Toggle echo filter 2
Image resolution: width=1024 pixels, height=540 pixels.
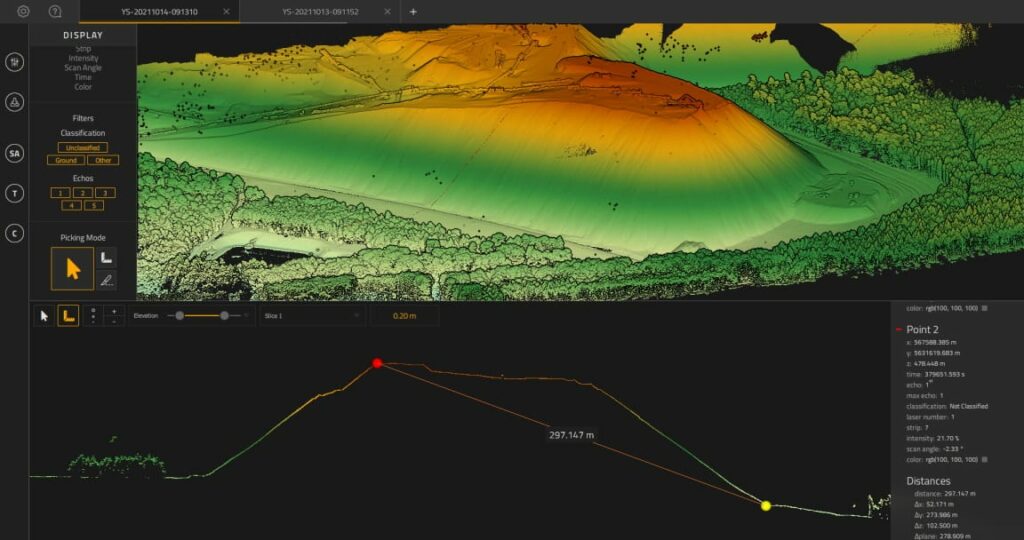point(83,193)
